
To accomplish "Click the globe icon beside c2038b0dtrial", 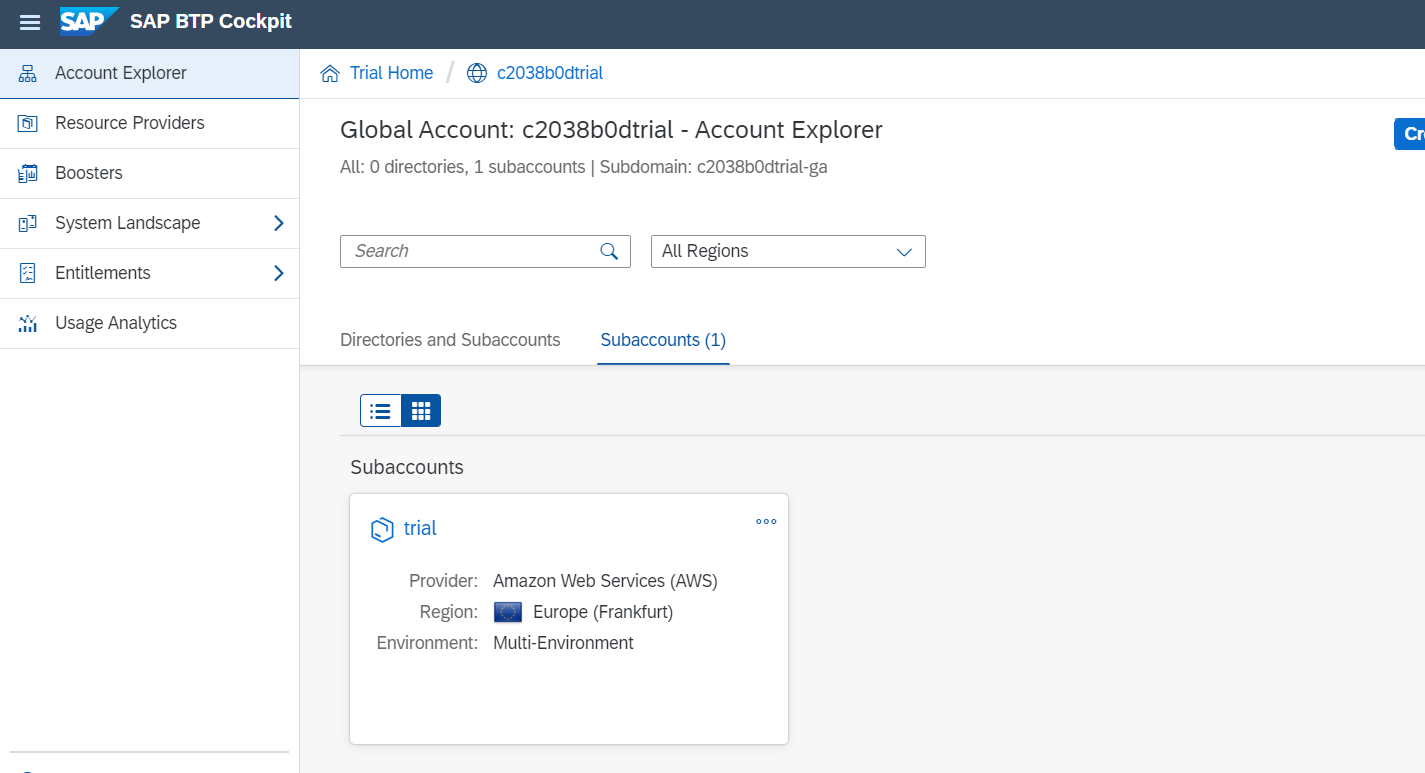I will pyautogui.click(x=477, y=74).
